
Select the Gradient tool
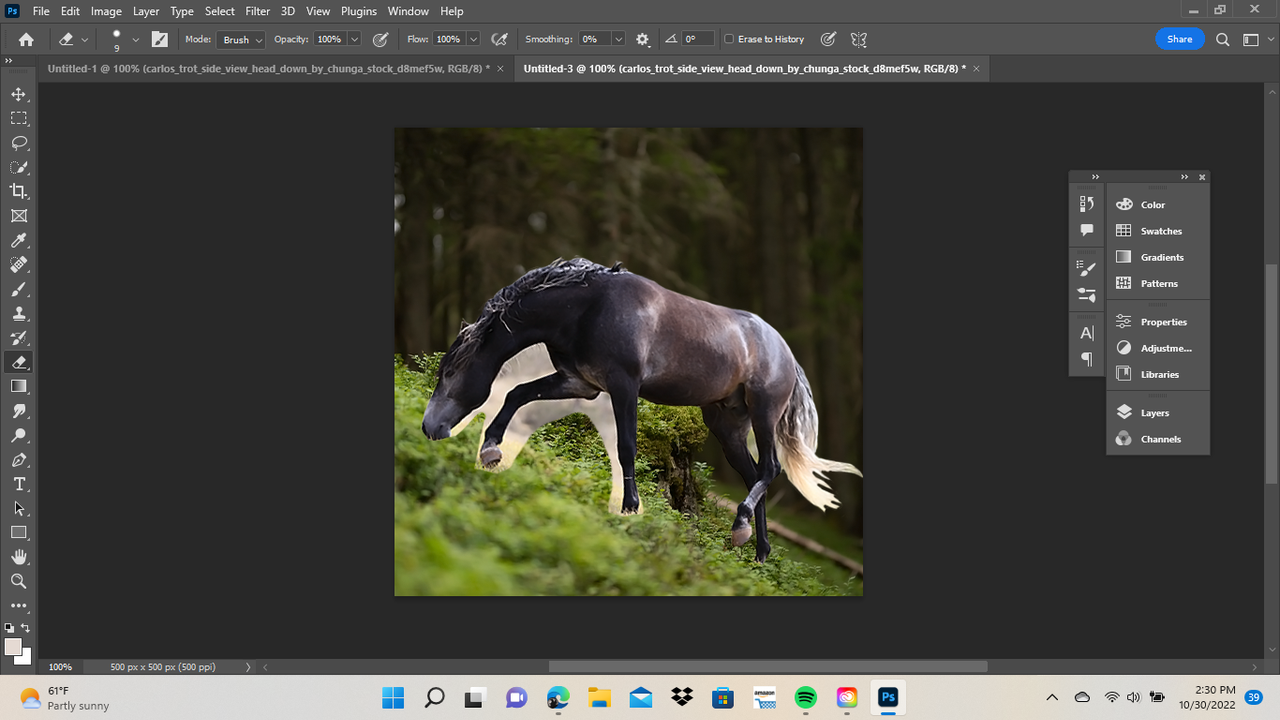[x=19, y=386]
